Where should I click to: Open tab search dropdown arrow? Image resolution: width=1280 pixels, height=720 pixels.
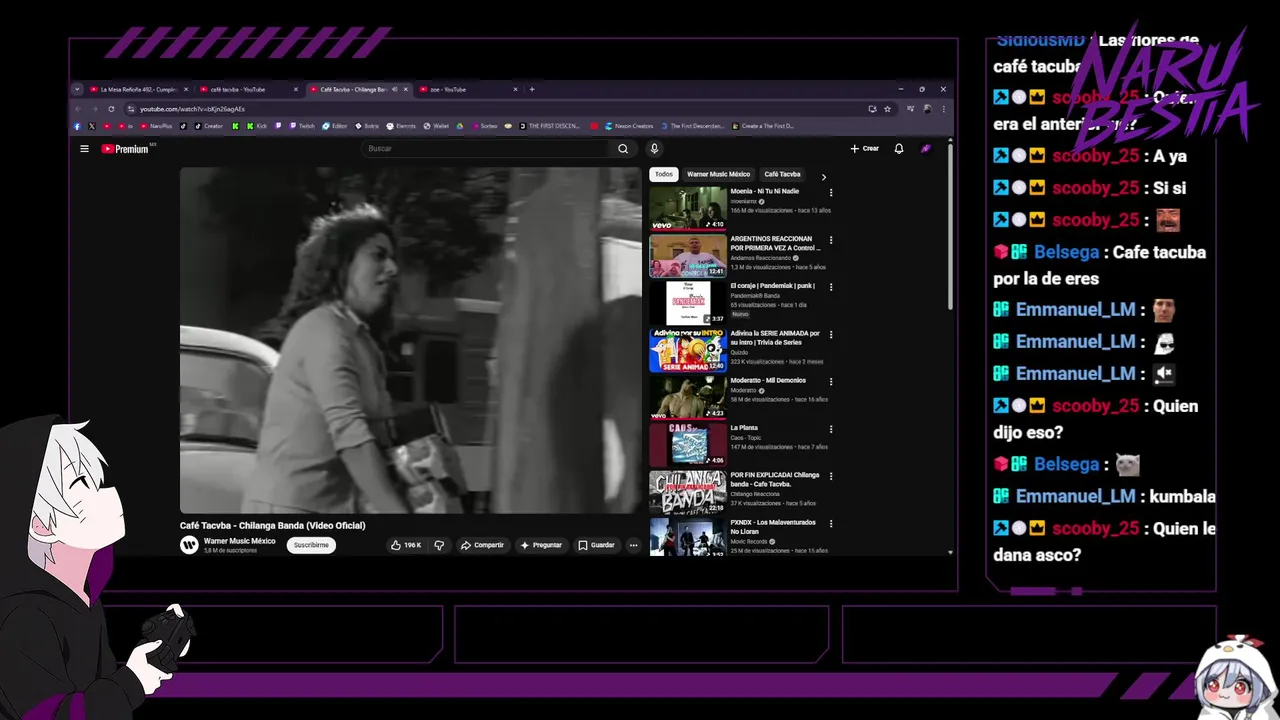(77, 89)
